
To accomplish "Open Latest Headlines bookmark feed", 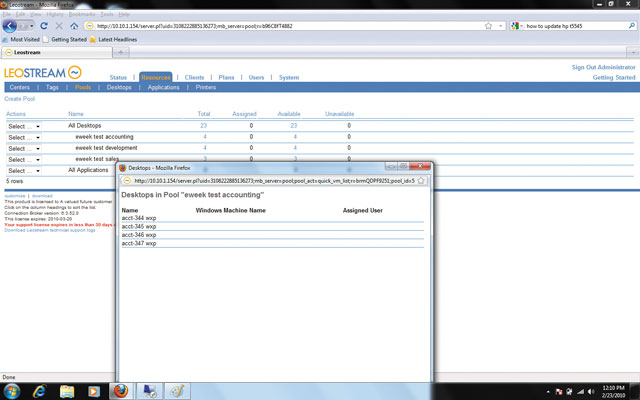I will [x=113, y=40].
